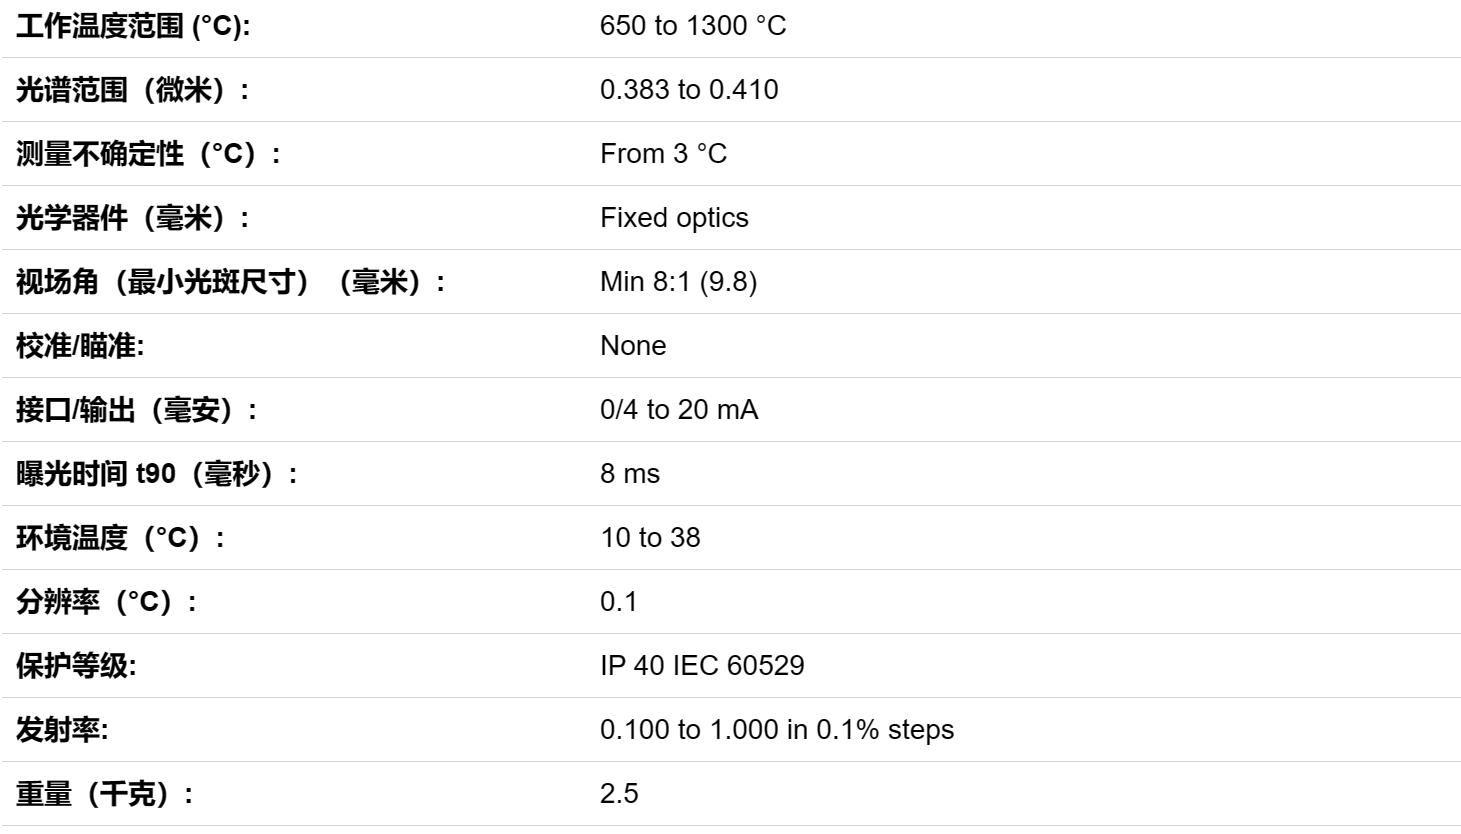This screenshot has width=1461, height=834.
Task: Select the None value for 校准/瞄准
Action: tap(633, 346)
